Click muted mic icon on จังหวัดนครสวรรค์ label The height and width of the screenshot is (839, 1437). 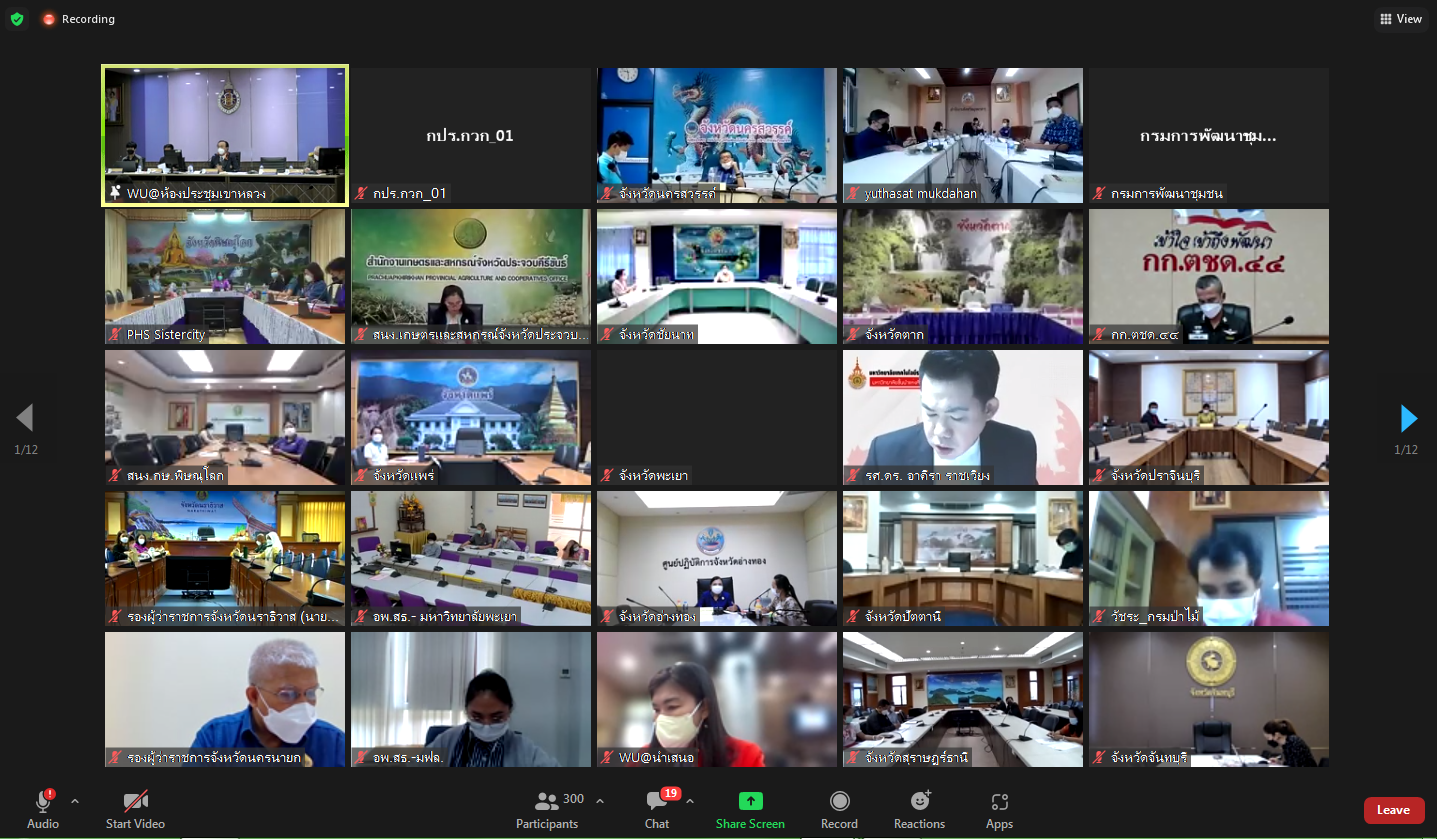click(x=607, y=194)
